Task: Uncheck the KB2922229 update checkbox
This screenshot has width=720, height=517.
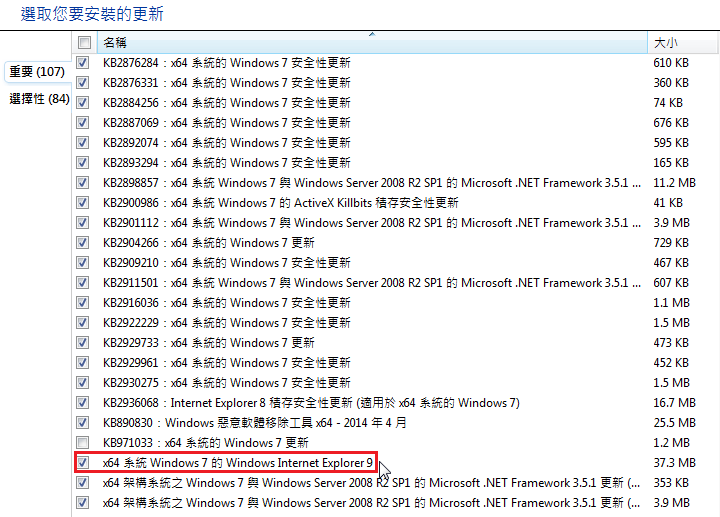Action: click(83, 323)
